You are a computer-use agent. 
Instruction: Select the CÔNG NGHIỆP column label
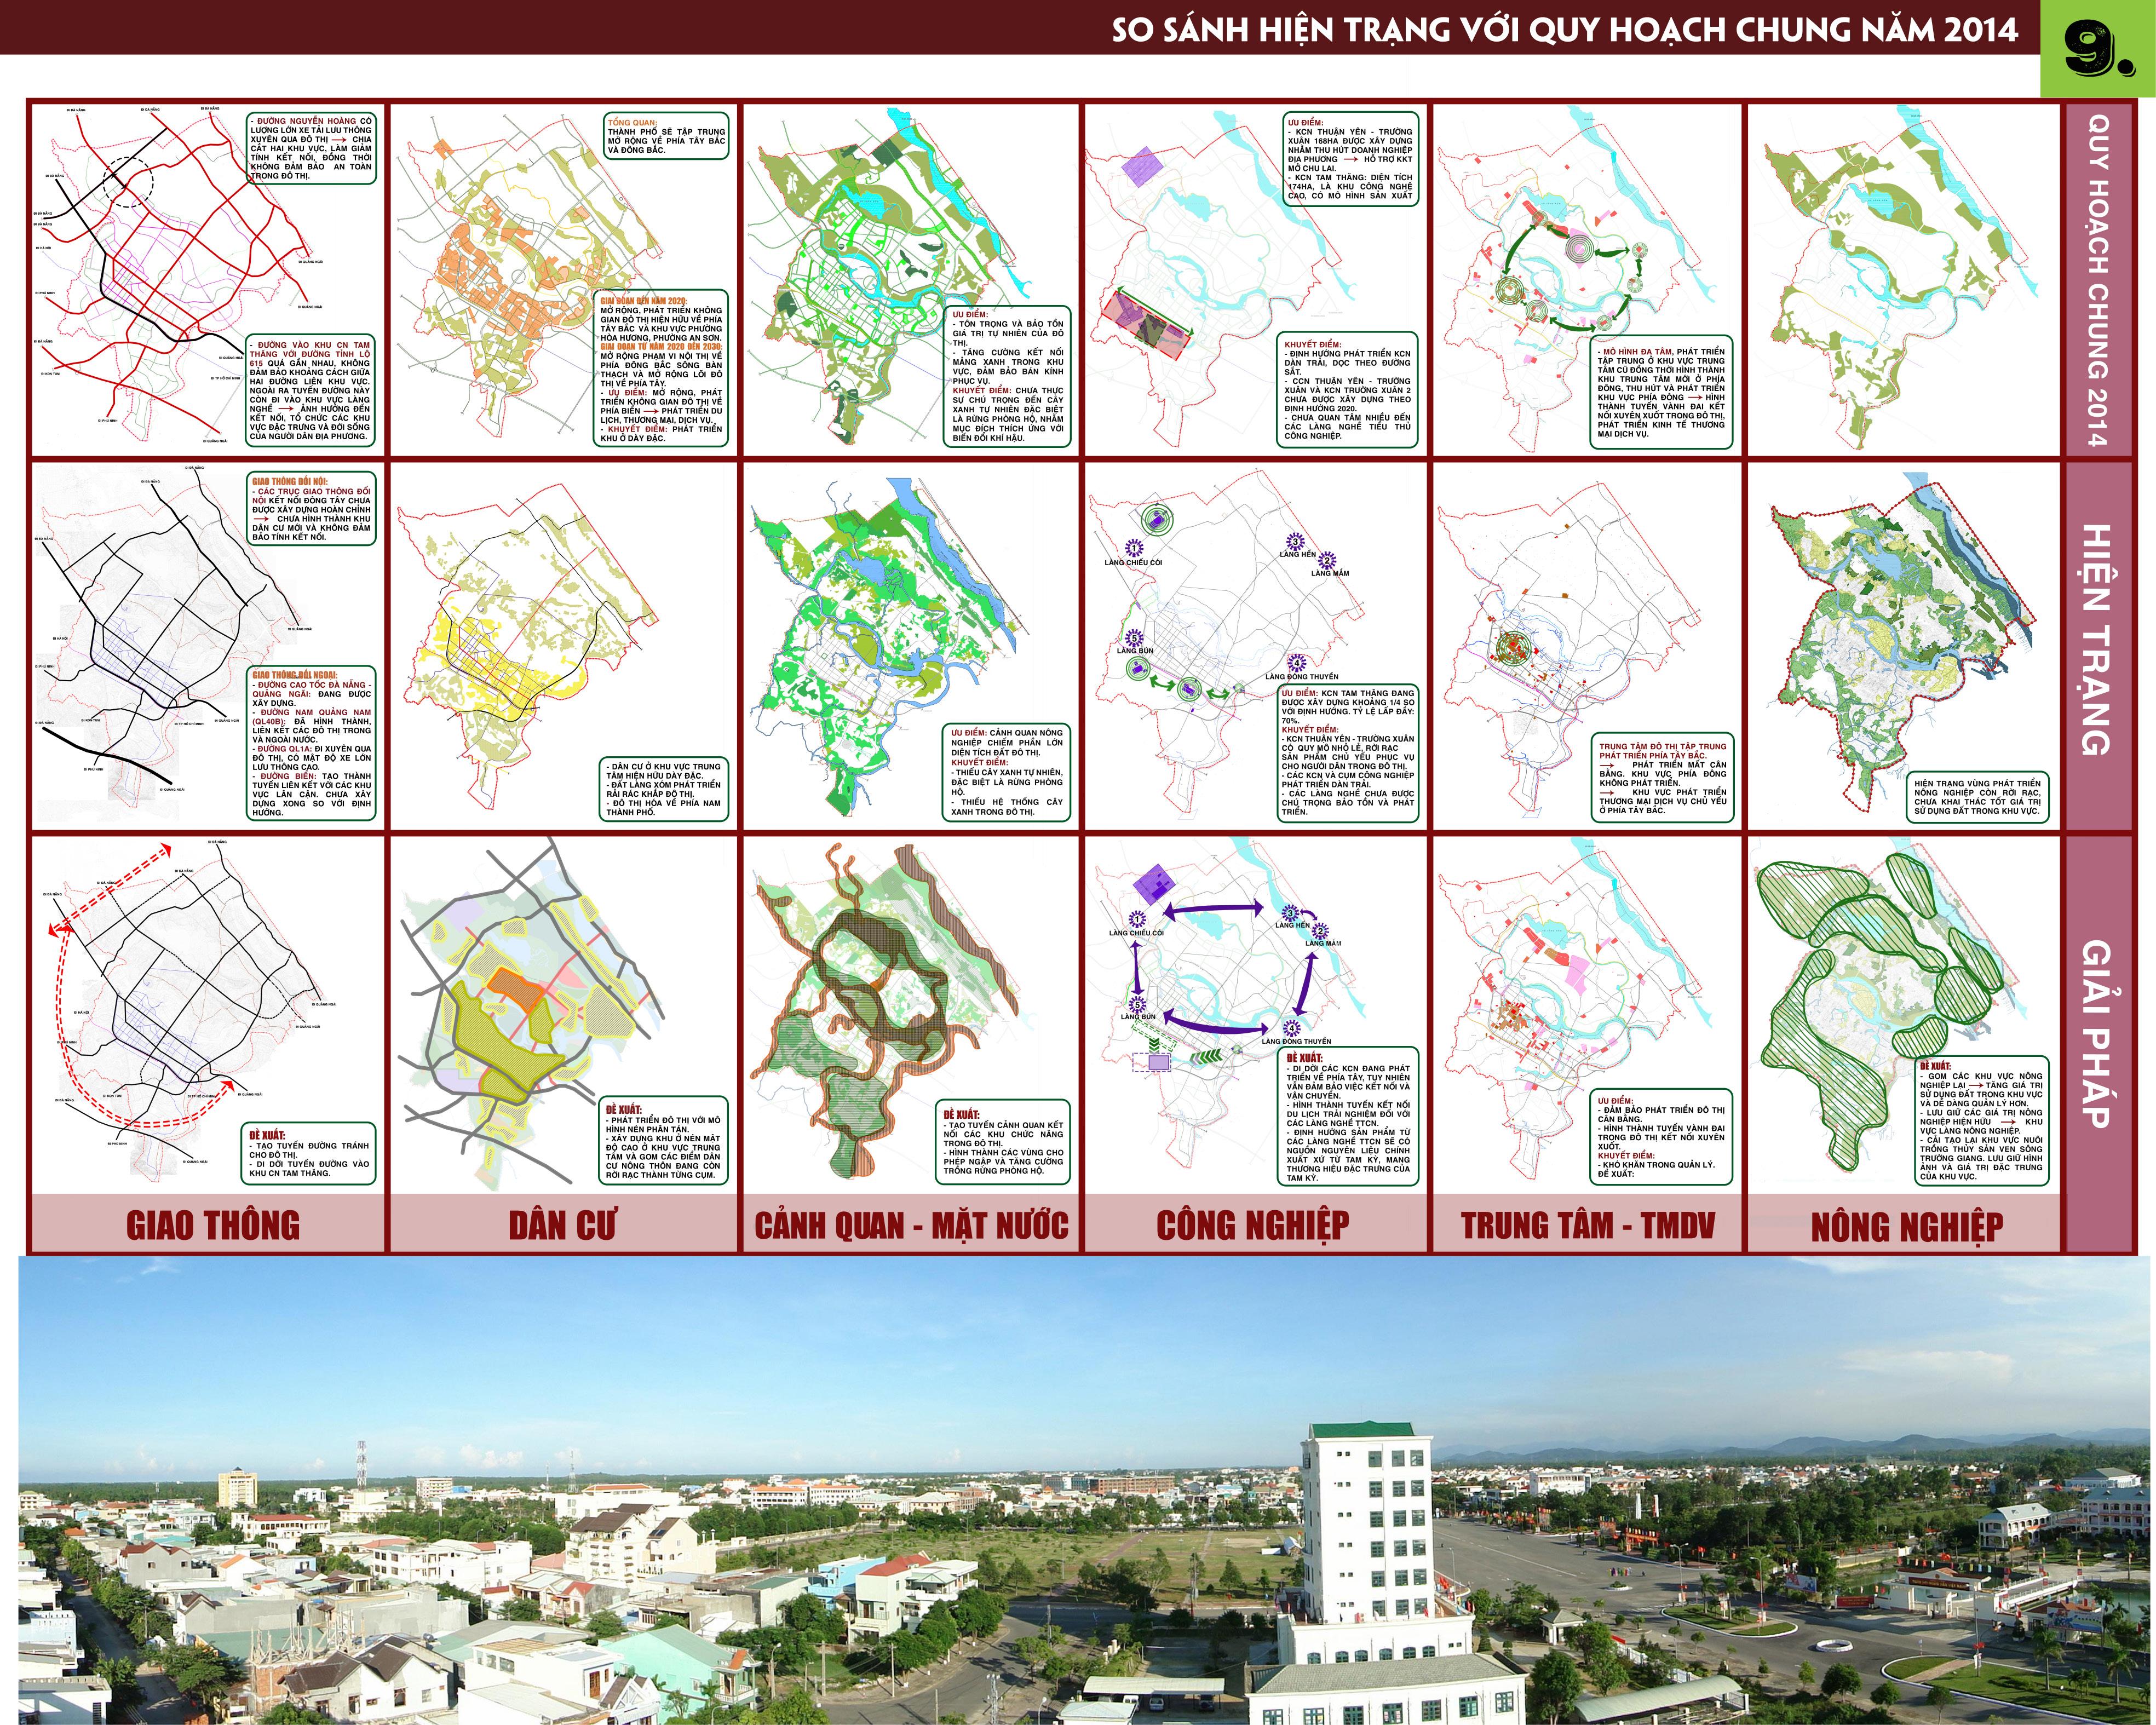coord(1253,1225)
